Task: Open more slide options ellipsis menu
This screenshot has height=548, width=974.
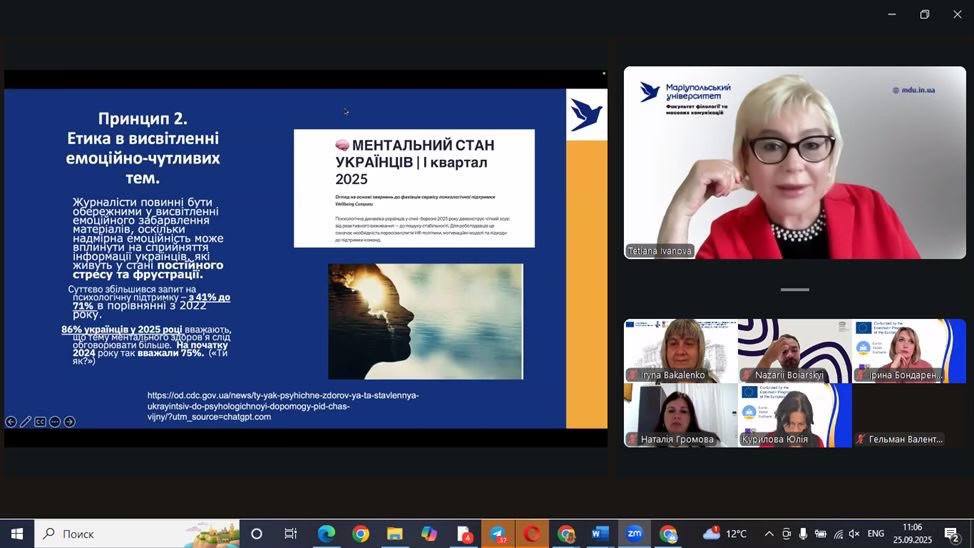Action: pos(55,422)
